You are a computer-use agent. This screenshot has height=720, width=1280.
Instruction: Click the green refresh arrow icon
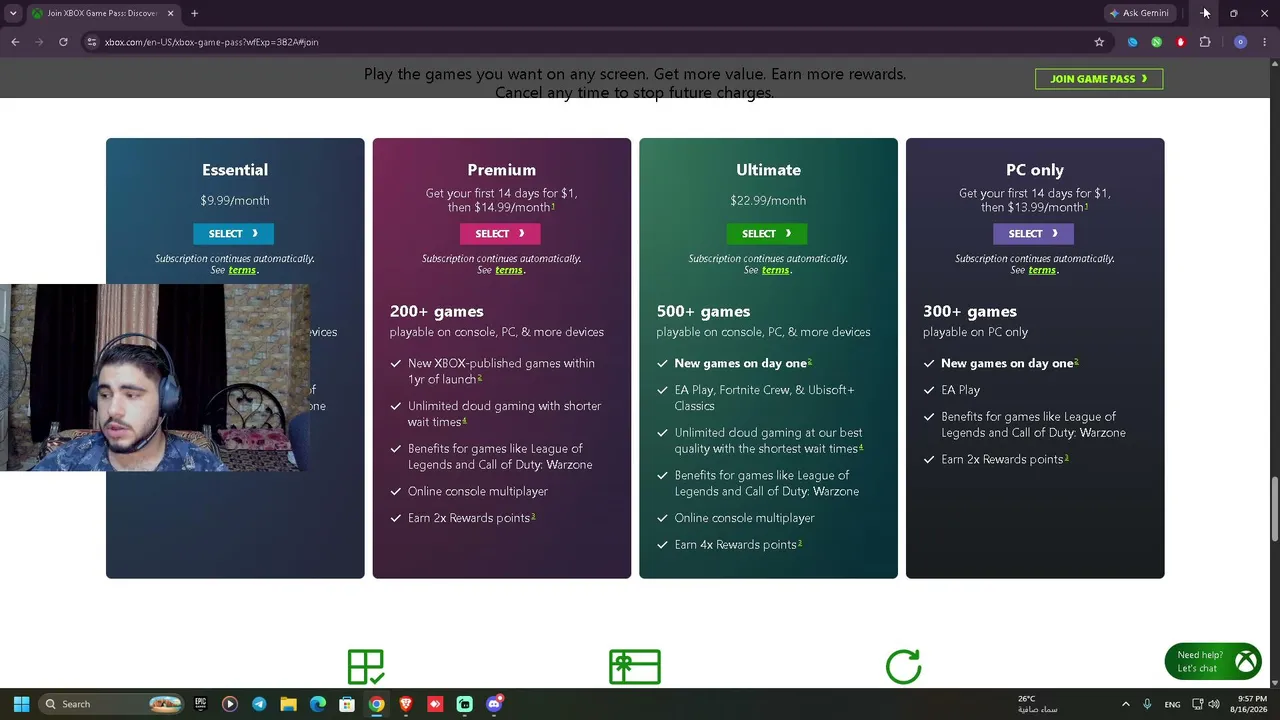point(903,667)
